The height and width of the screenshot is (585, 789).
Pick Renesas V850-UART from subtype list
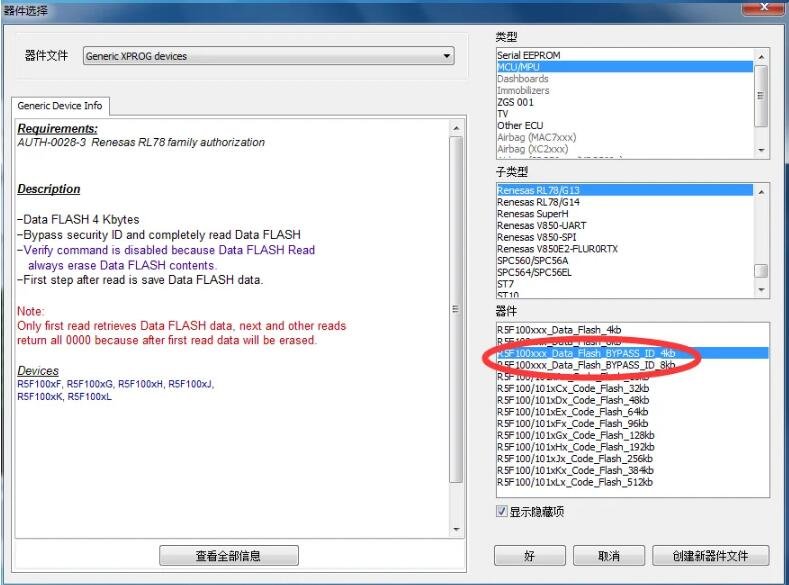[544, 226]
